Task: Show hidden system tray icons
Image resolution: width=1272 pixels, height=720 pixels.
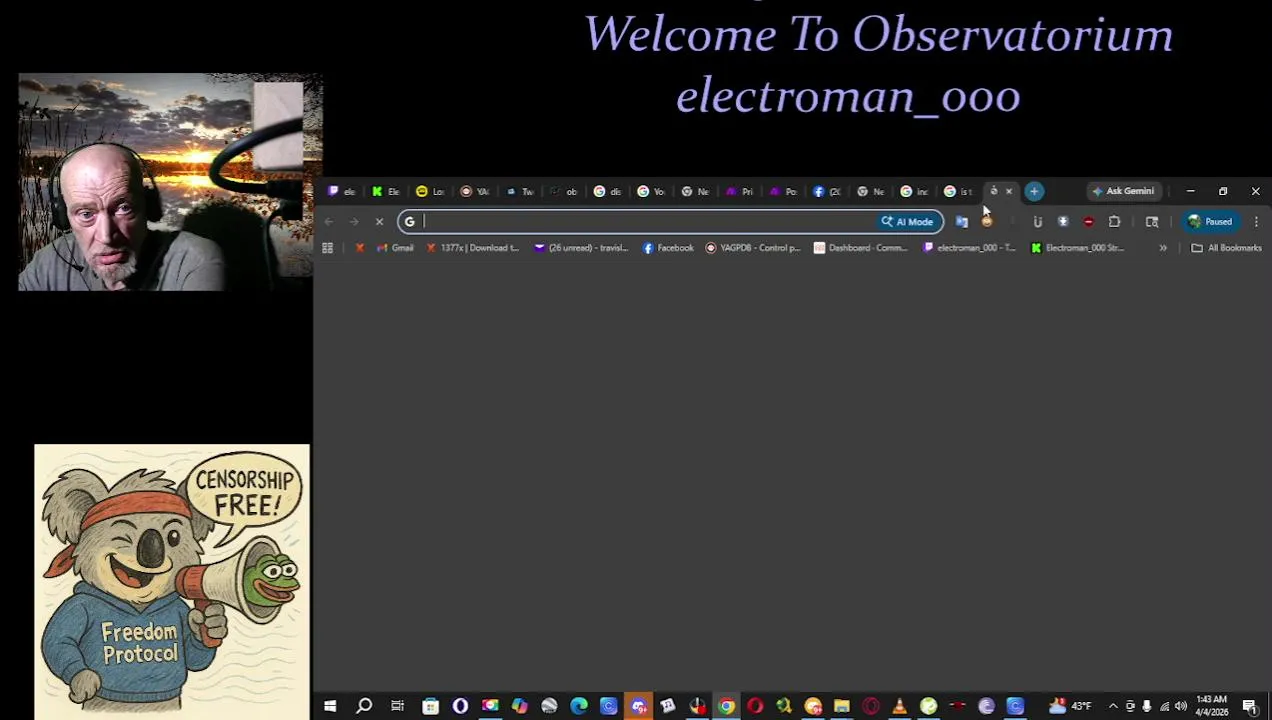Action: point(1113,707)
